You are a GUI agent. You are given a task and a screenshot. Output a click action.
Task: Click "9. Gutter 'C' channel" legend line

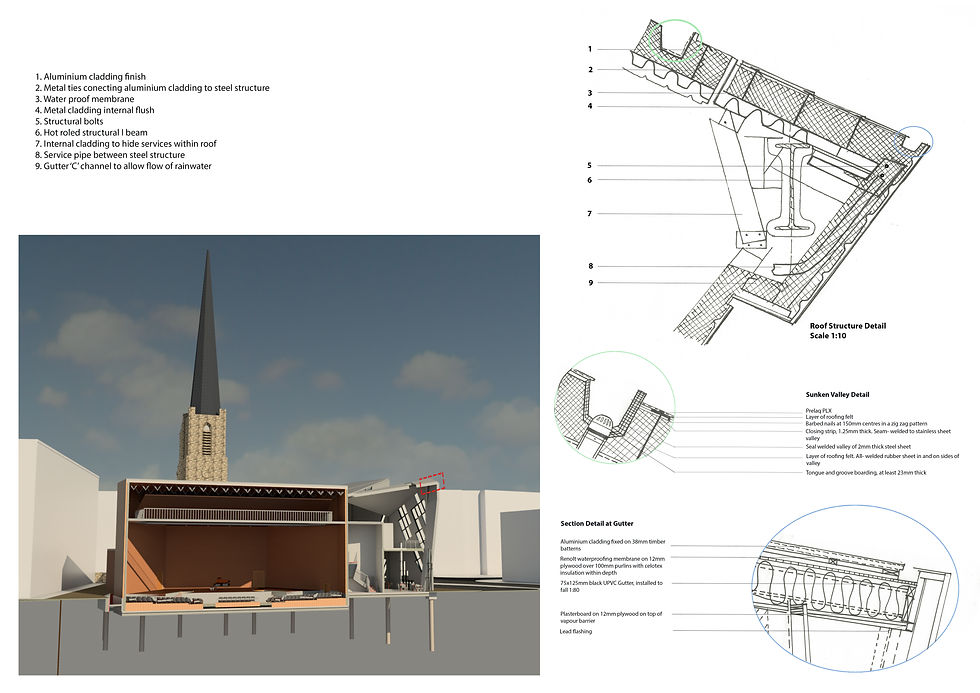tap(123, 166)
